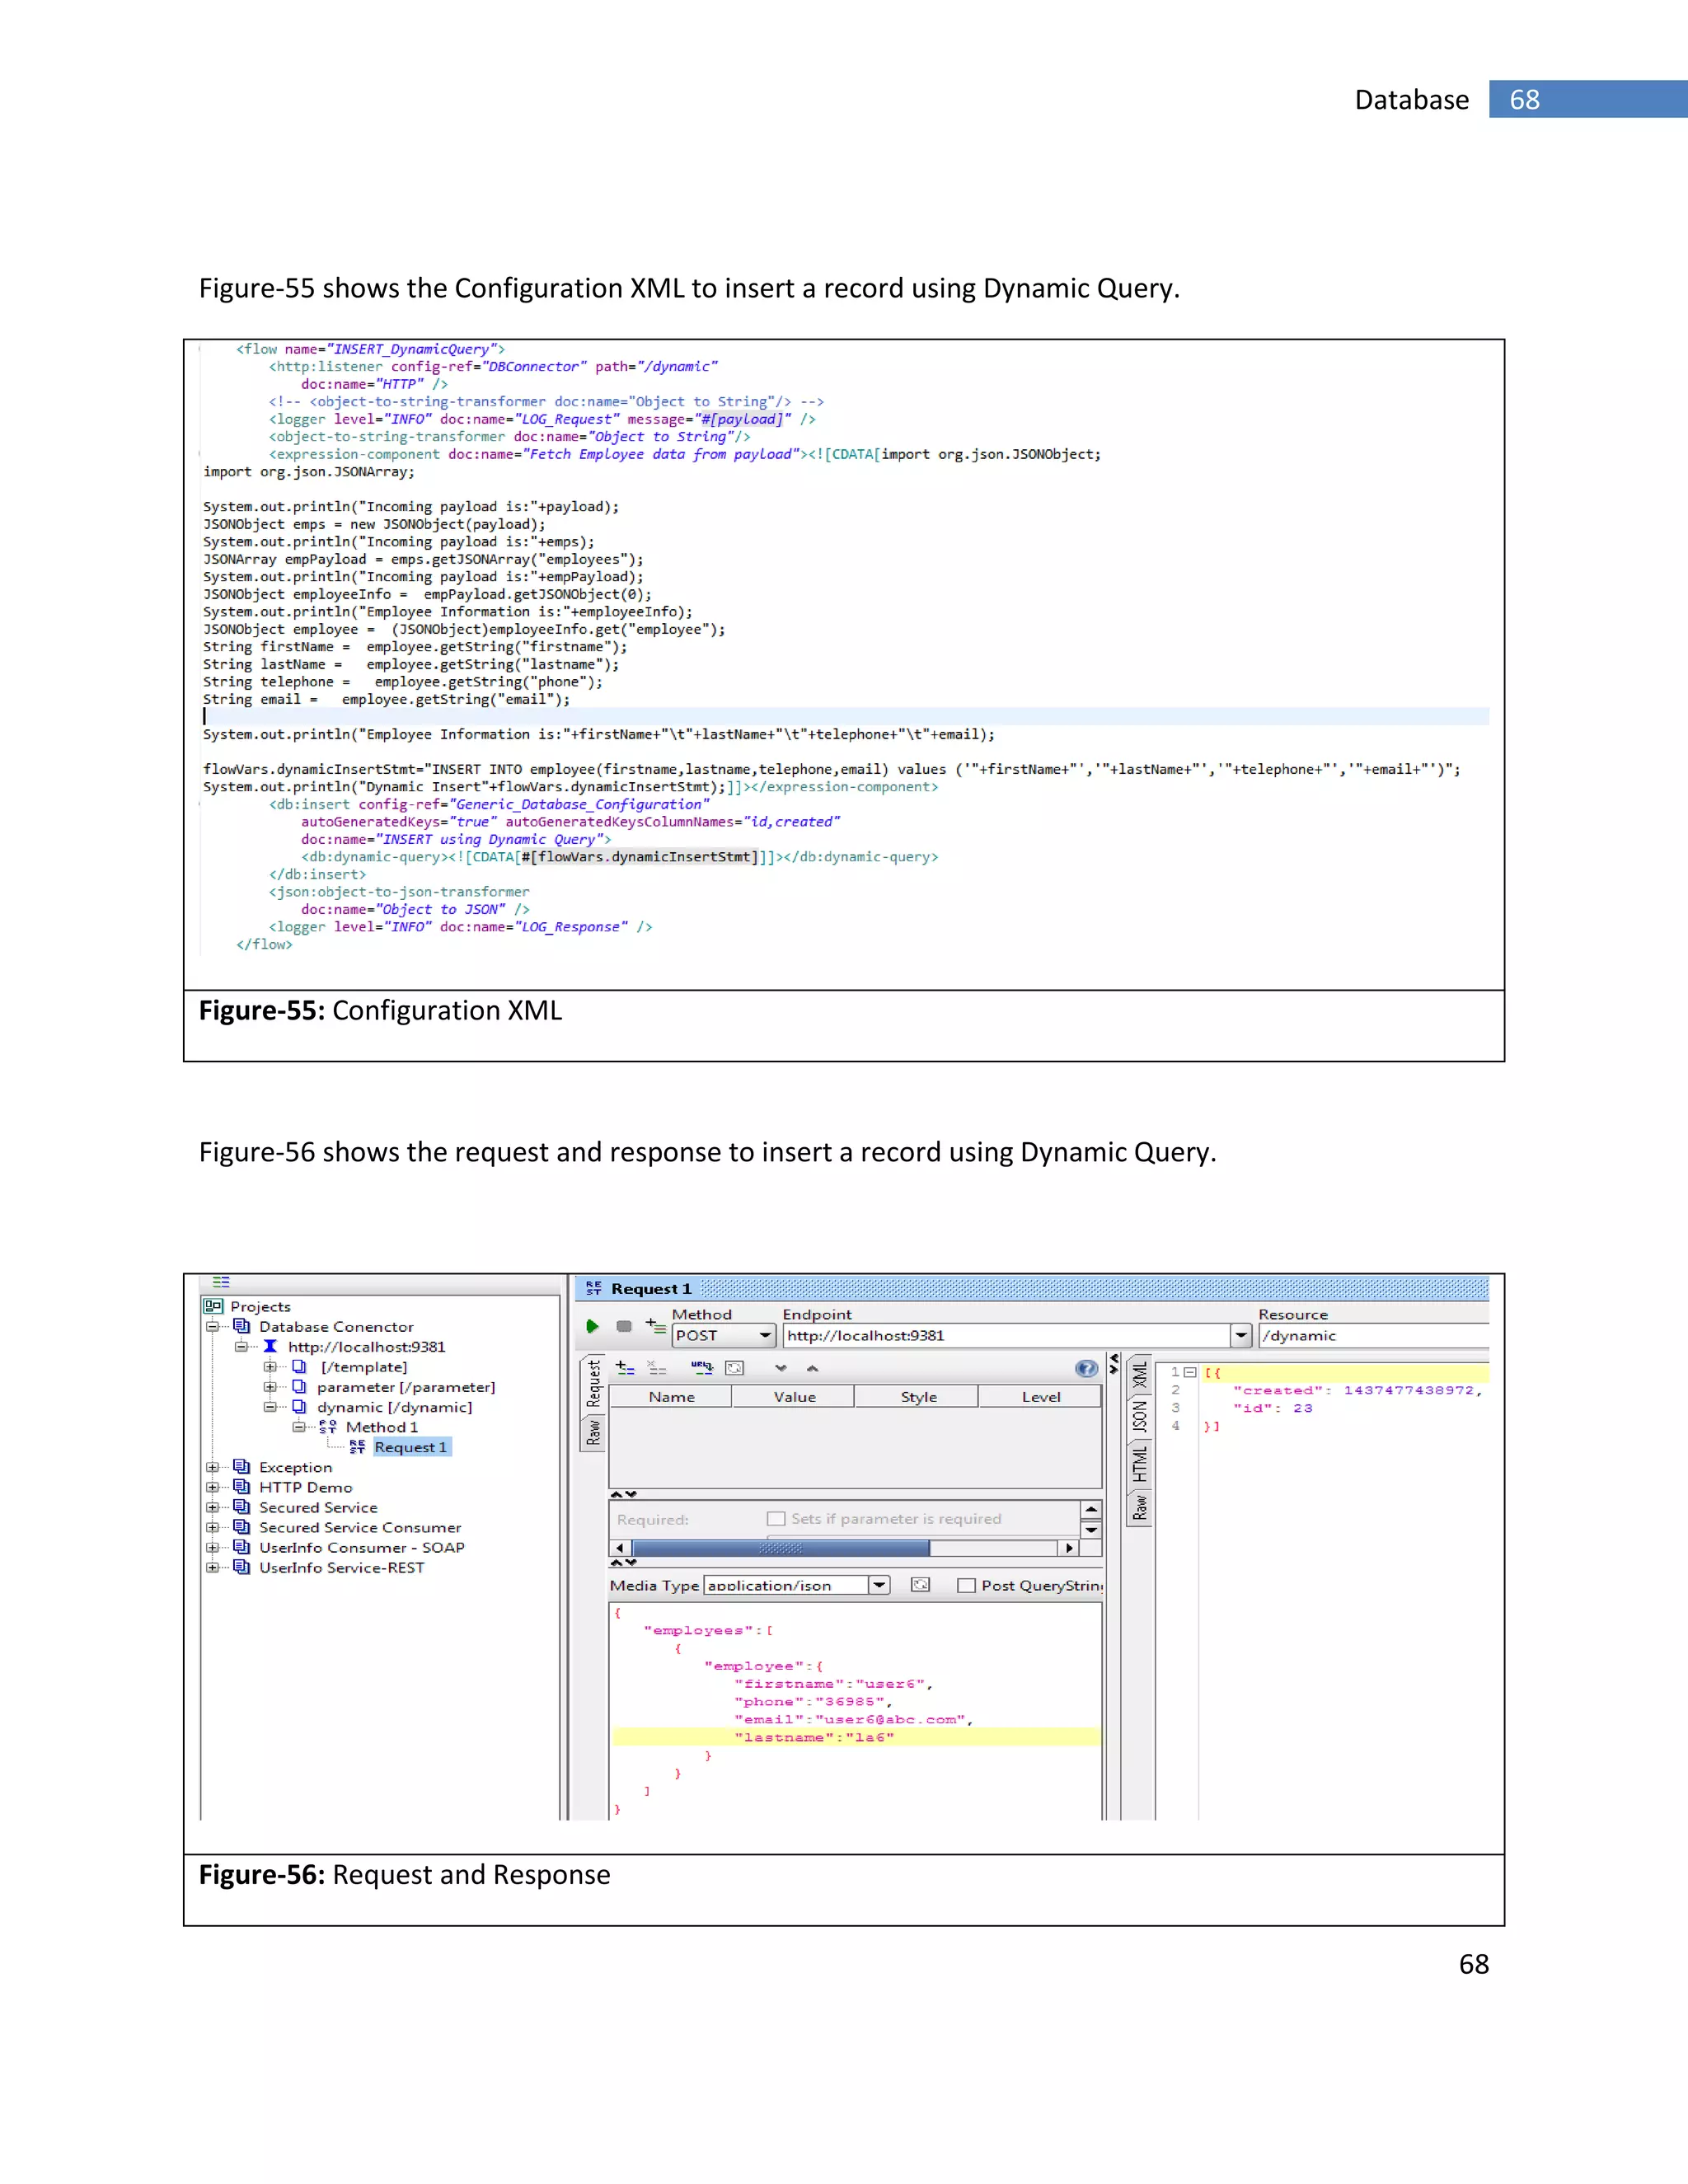Image resolution: width=1688 pixels, height=2184 pixels.
Task: Click the Endpoint field http://localhost:9381
Action: point(1006,1335)
